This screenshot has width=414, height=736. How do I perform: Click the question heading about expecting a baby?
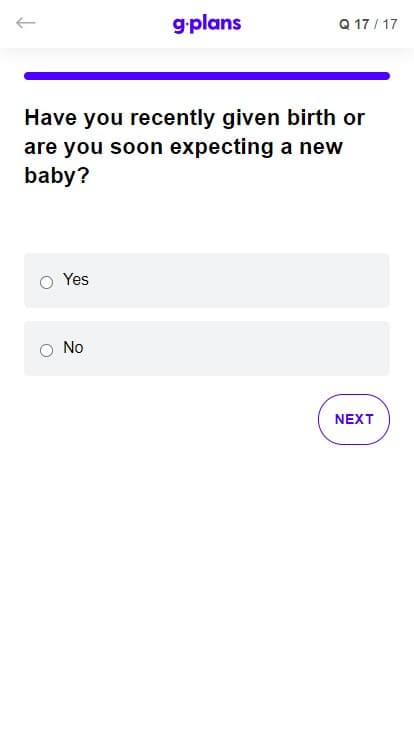(x=194, y=146)
